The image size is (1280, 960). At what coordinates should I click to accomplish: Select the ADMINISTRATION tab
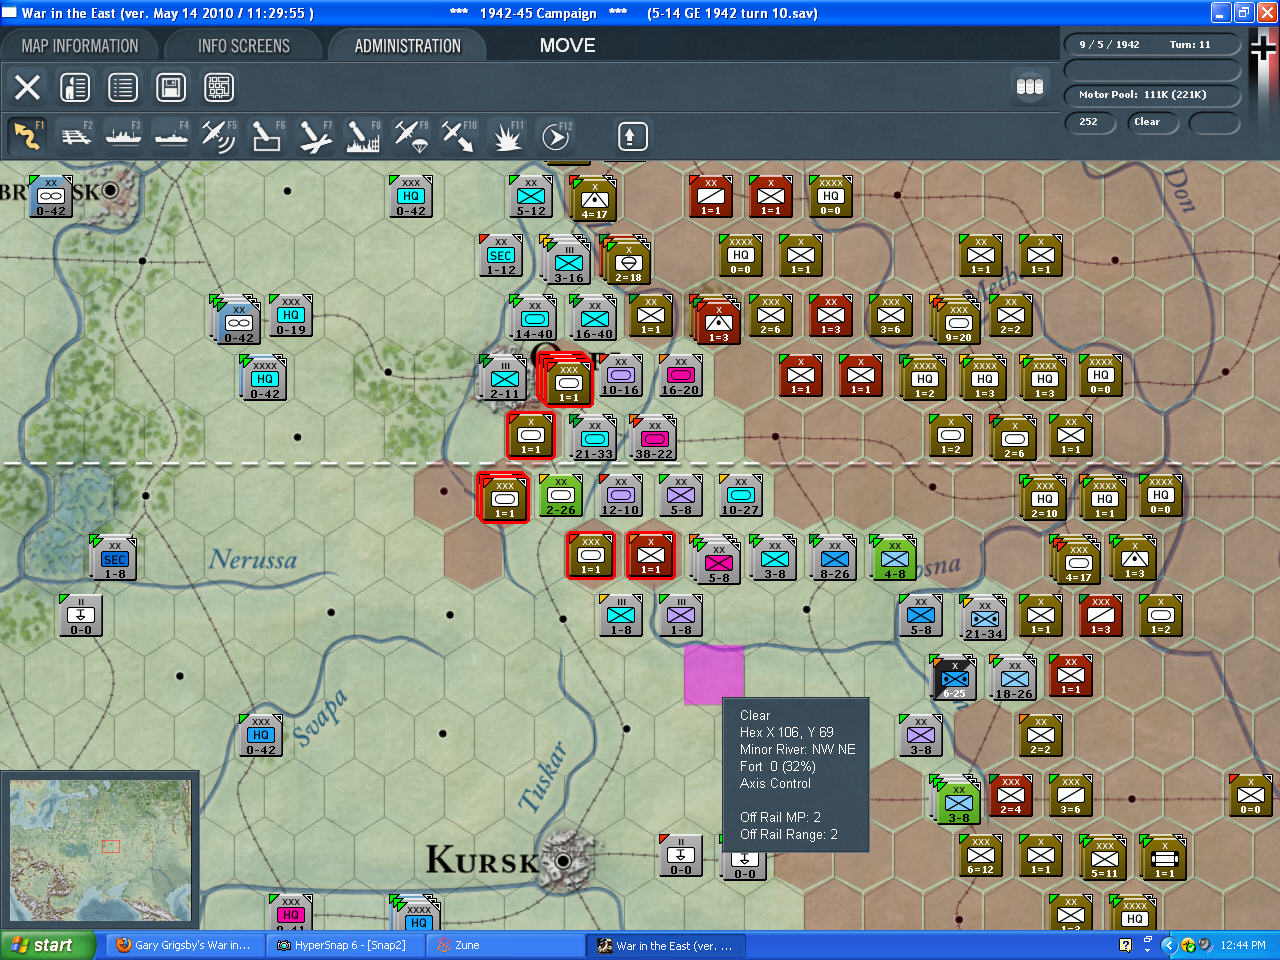pos(408,46)
